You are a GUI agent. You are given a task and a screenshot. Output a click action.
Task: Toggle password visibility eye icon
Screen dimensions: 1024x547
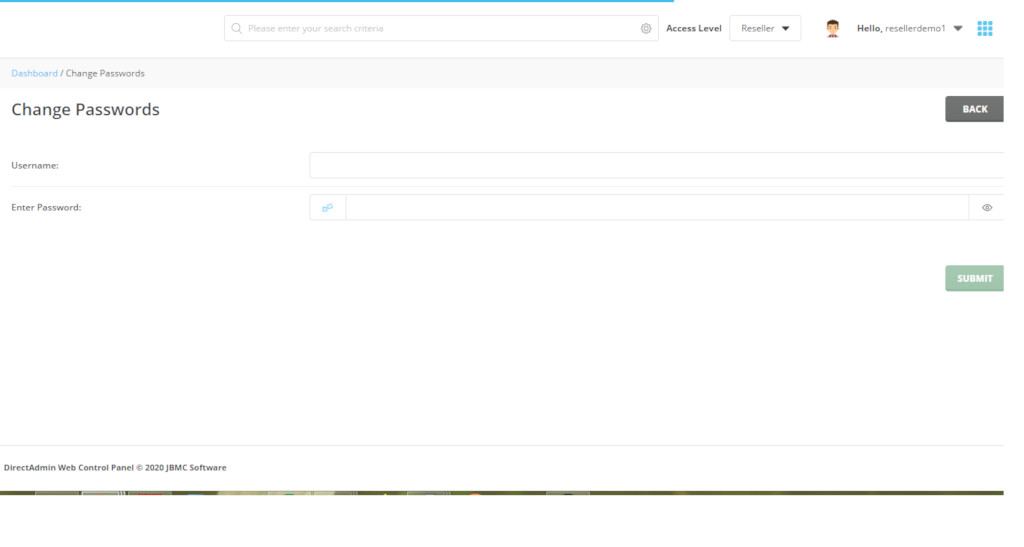coord(986,208)
